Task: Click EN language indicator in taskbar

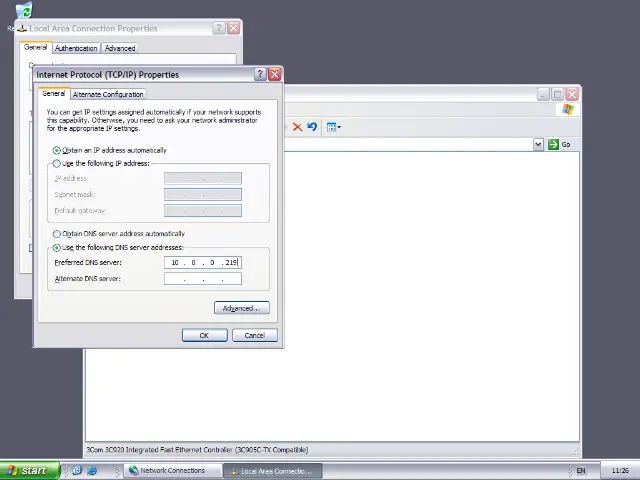Action: click(x=581, y=471)
